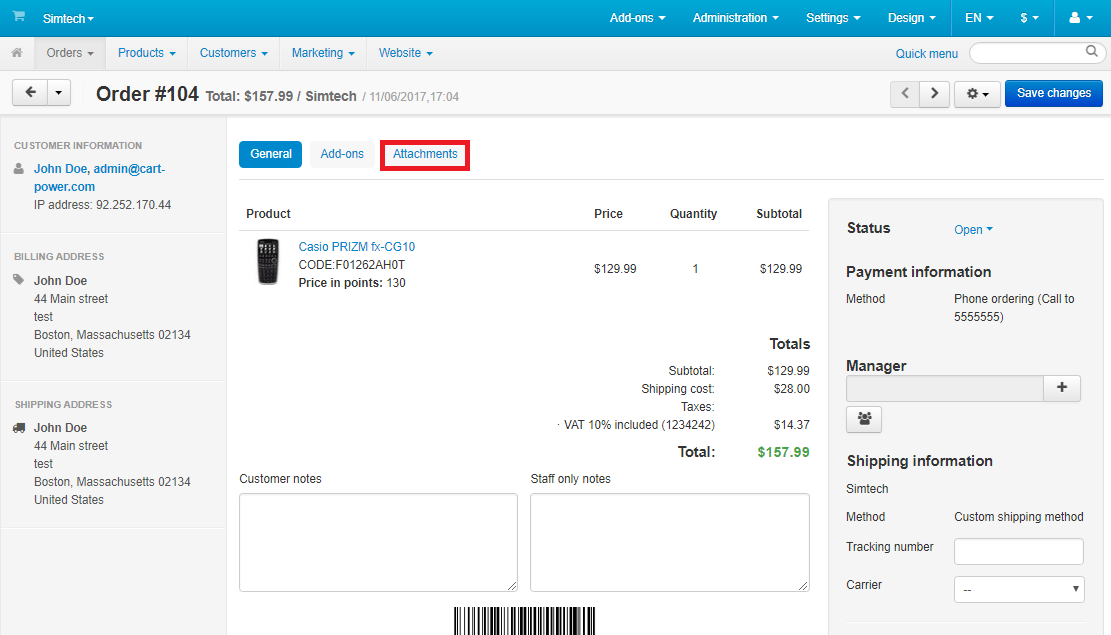
Task: Go to the previous order arrow
Action: tap(906, 93)
